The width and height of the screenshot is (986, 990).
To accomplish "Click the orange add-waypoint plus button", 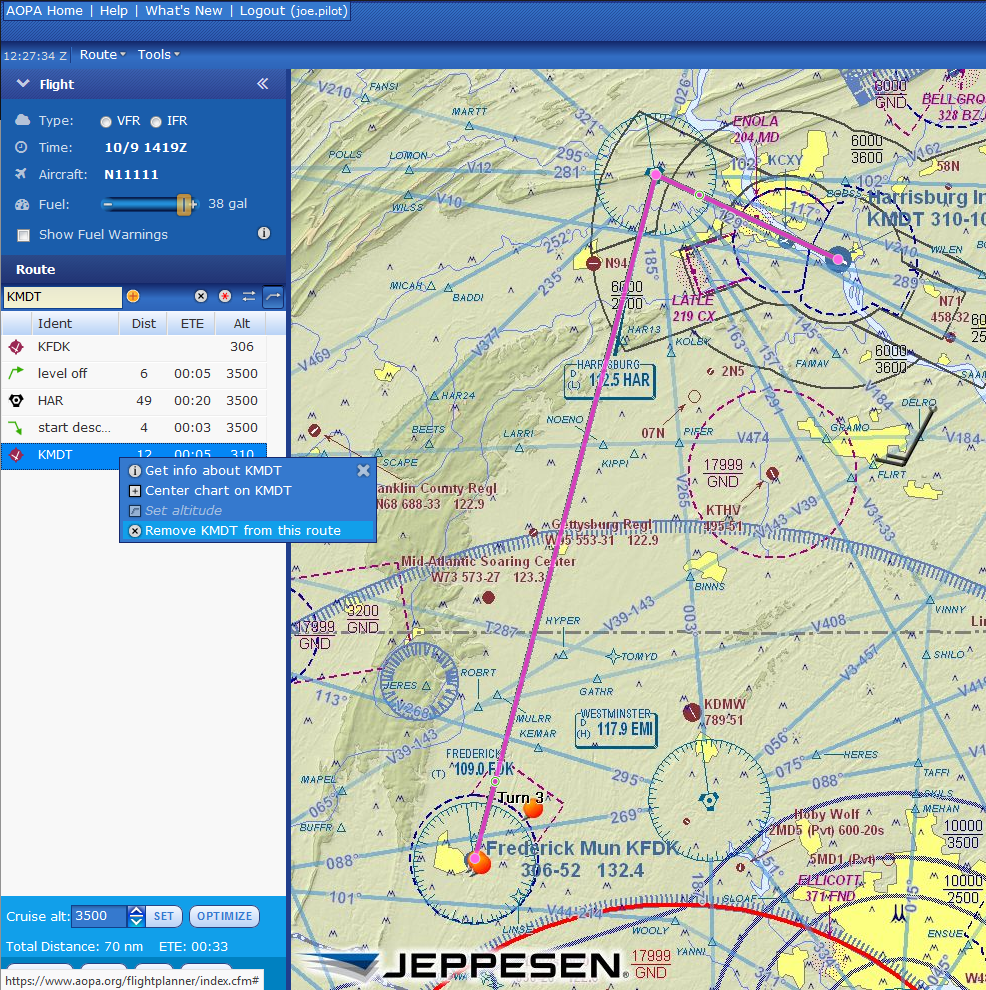I will click(133, 296).
